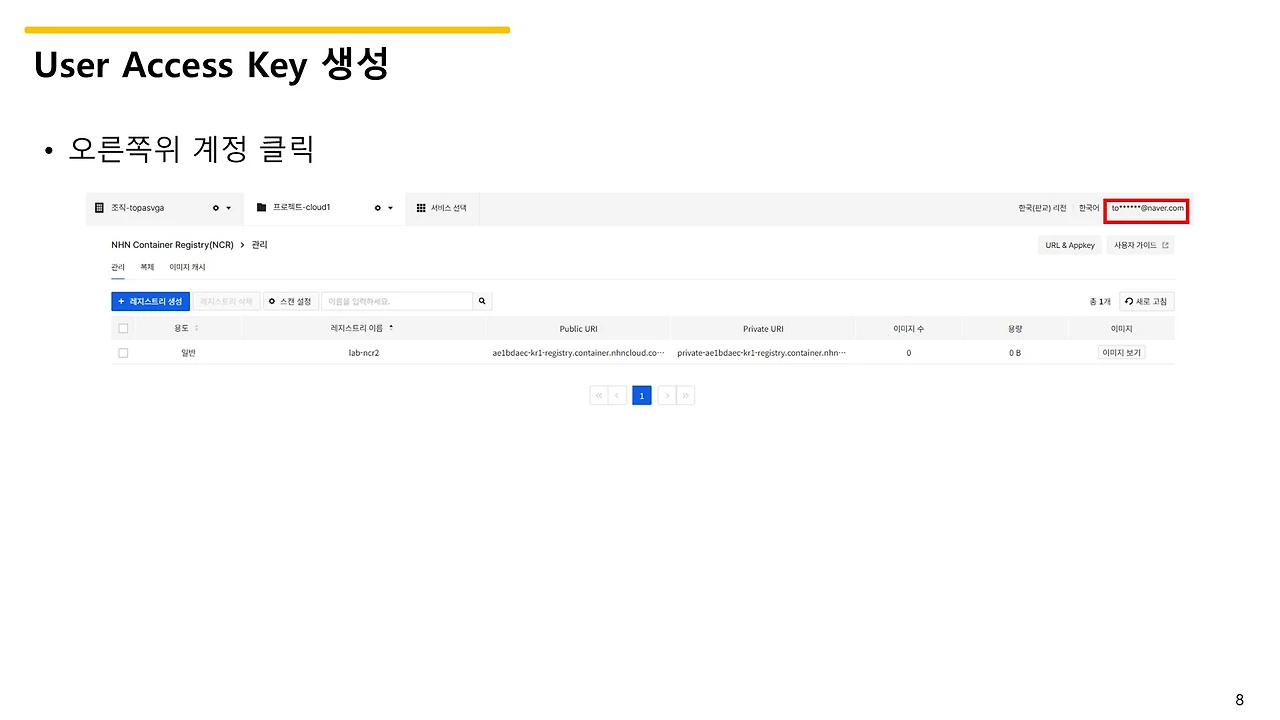The image size is (1280, 720).
Task: Click 관리 in the breadcrumb
Action: 259,245
